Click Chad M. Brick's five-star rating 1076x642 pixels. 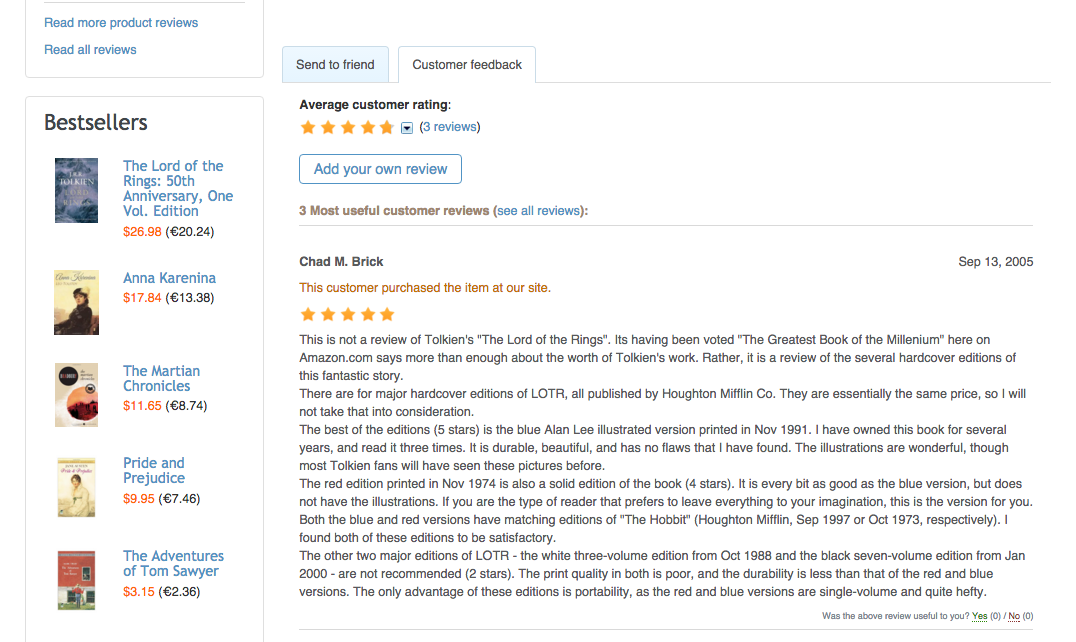tap(347, 315)
